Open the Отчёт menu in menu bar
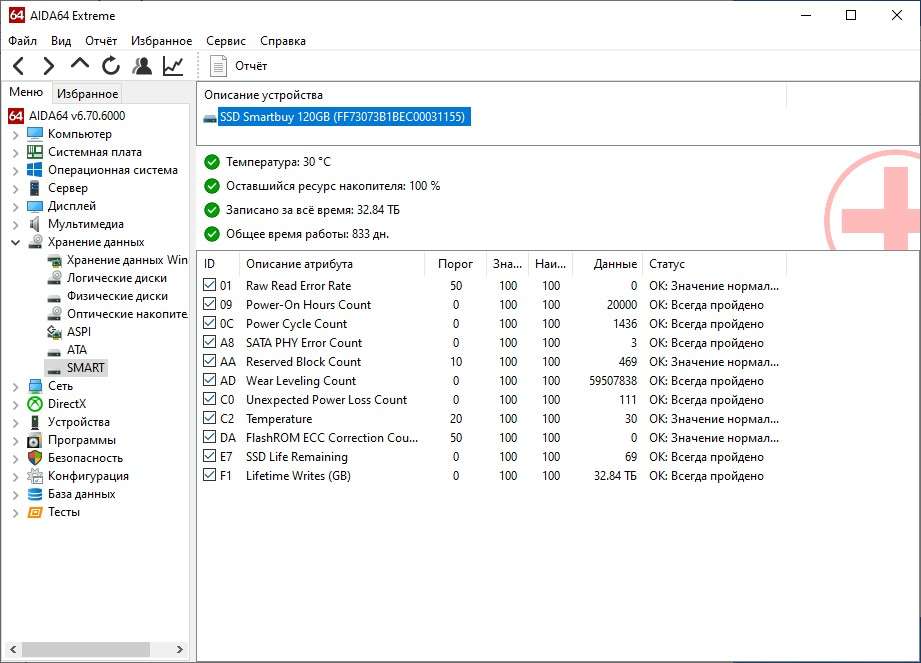Viewport: 921px width, 663px height. point(101,41)
